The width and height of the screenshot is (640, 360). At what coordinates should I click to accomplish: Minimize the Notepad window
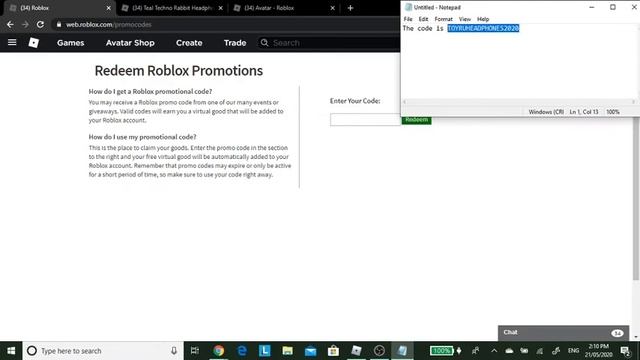(x=592, y=7)
